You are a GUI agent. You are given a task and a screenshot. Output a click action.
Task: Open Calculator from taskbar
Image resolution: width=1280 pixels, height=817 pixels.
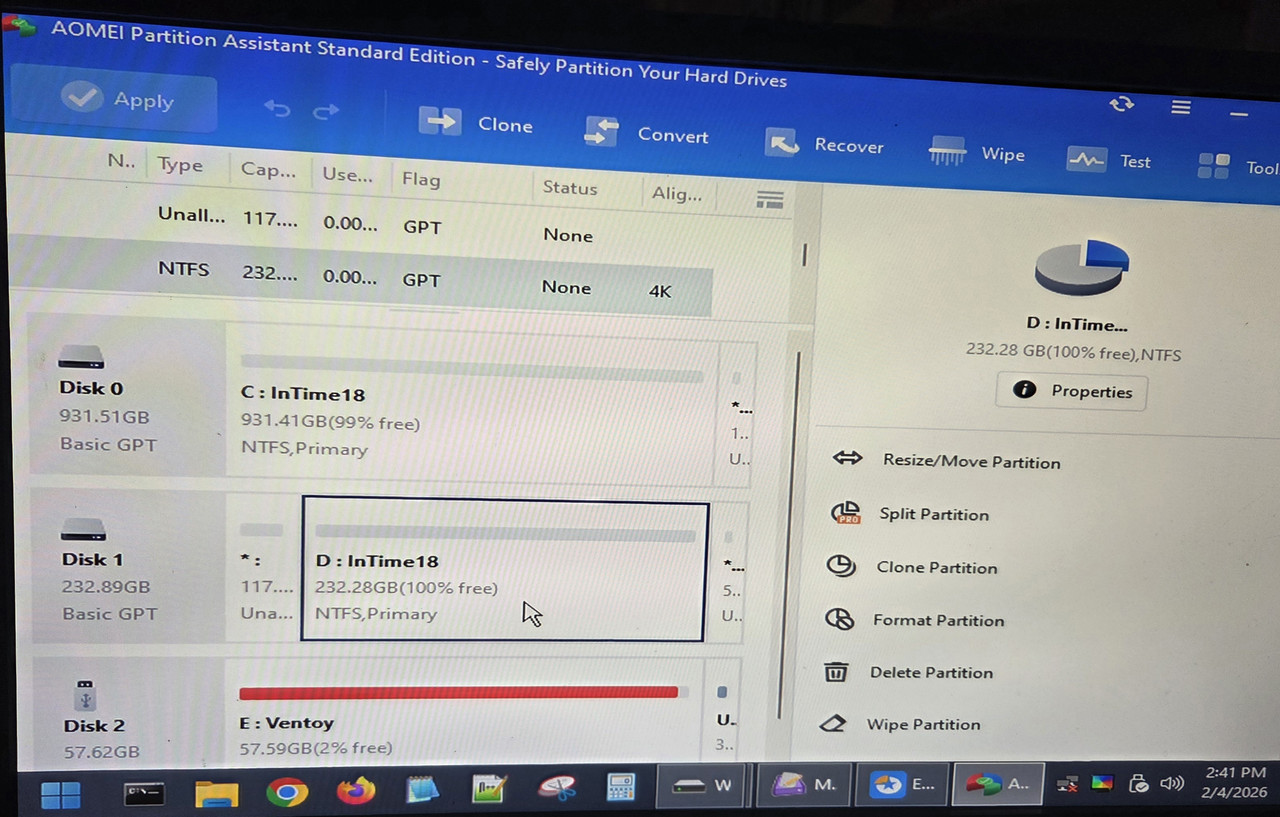(x=621, y=787)
